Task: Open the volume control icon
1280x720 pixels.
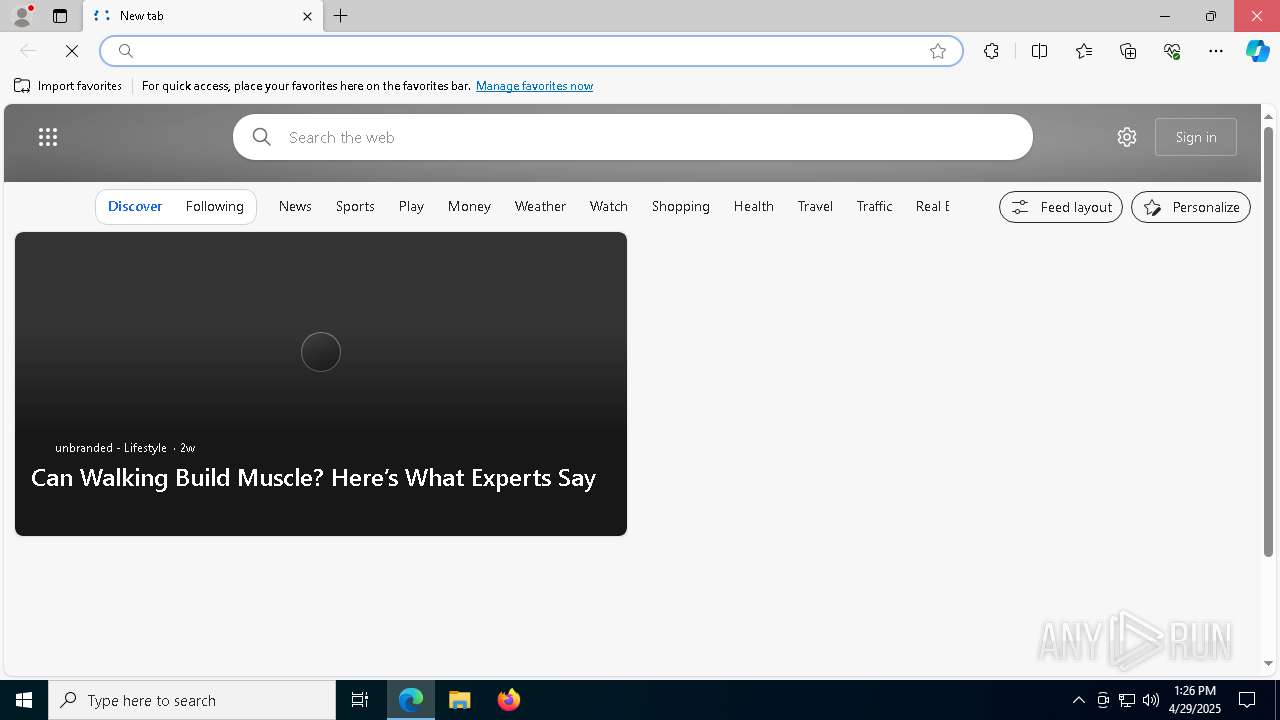Action: [x=1151, y=700]
